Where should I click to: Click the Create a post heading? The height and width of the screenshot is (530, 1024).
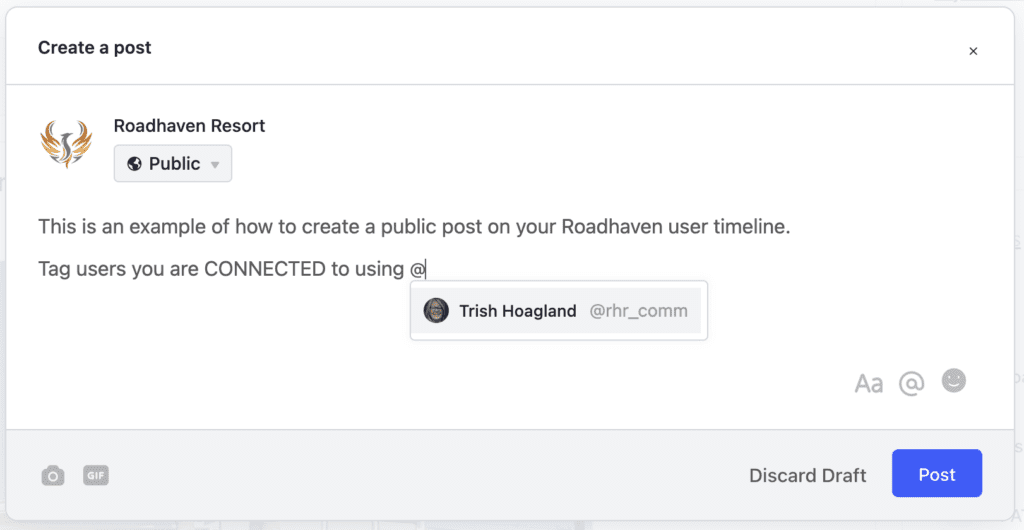click(95, 48)
